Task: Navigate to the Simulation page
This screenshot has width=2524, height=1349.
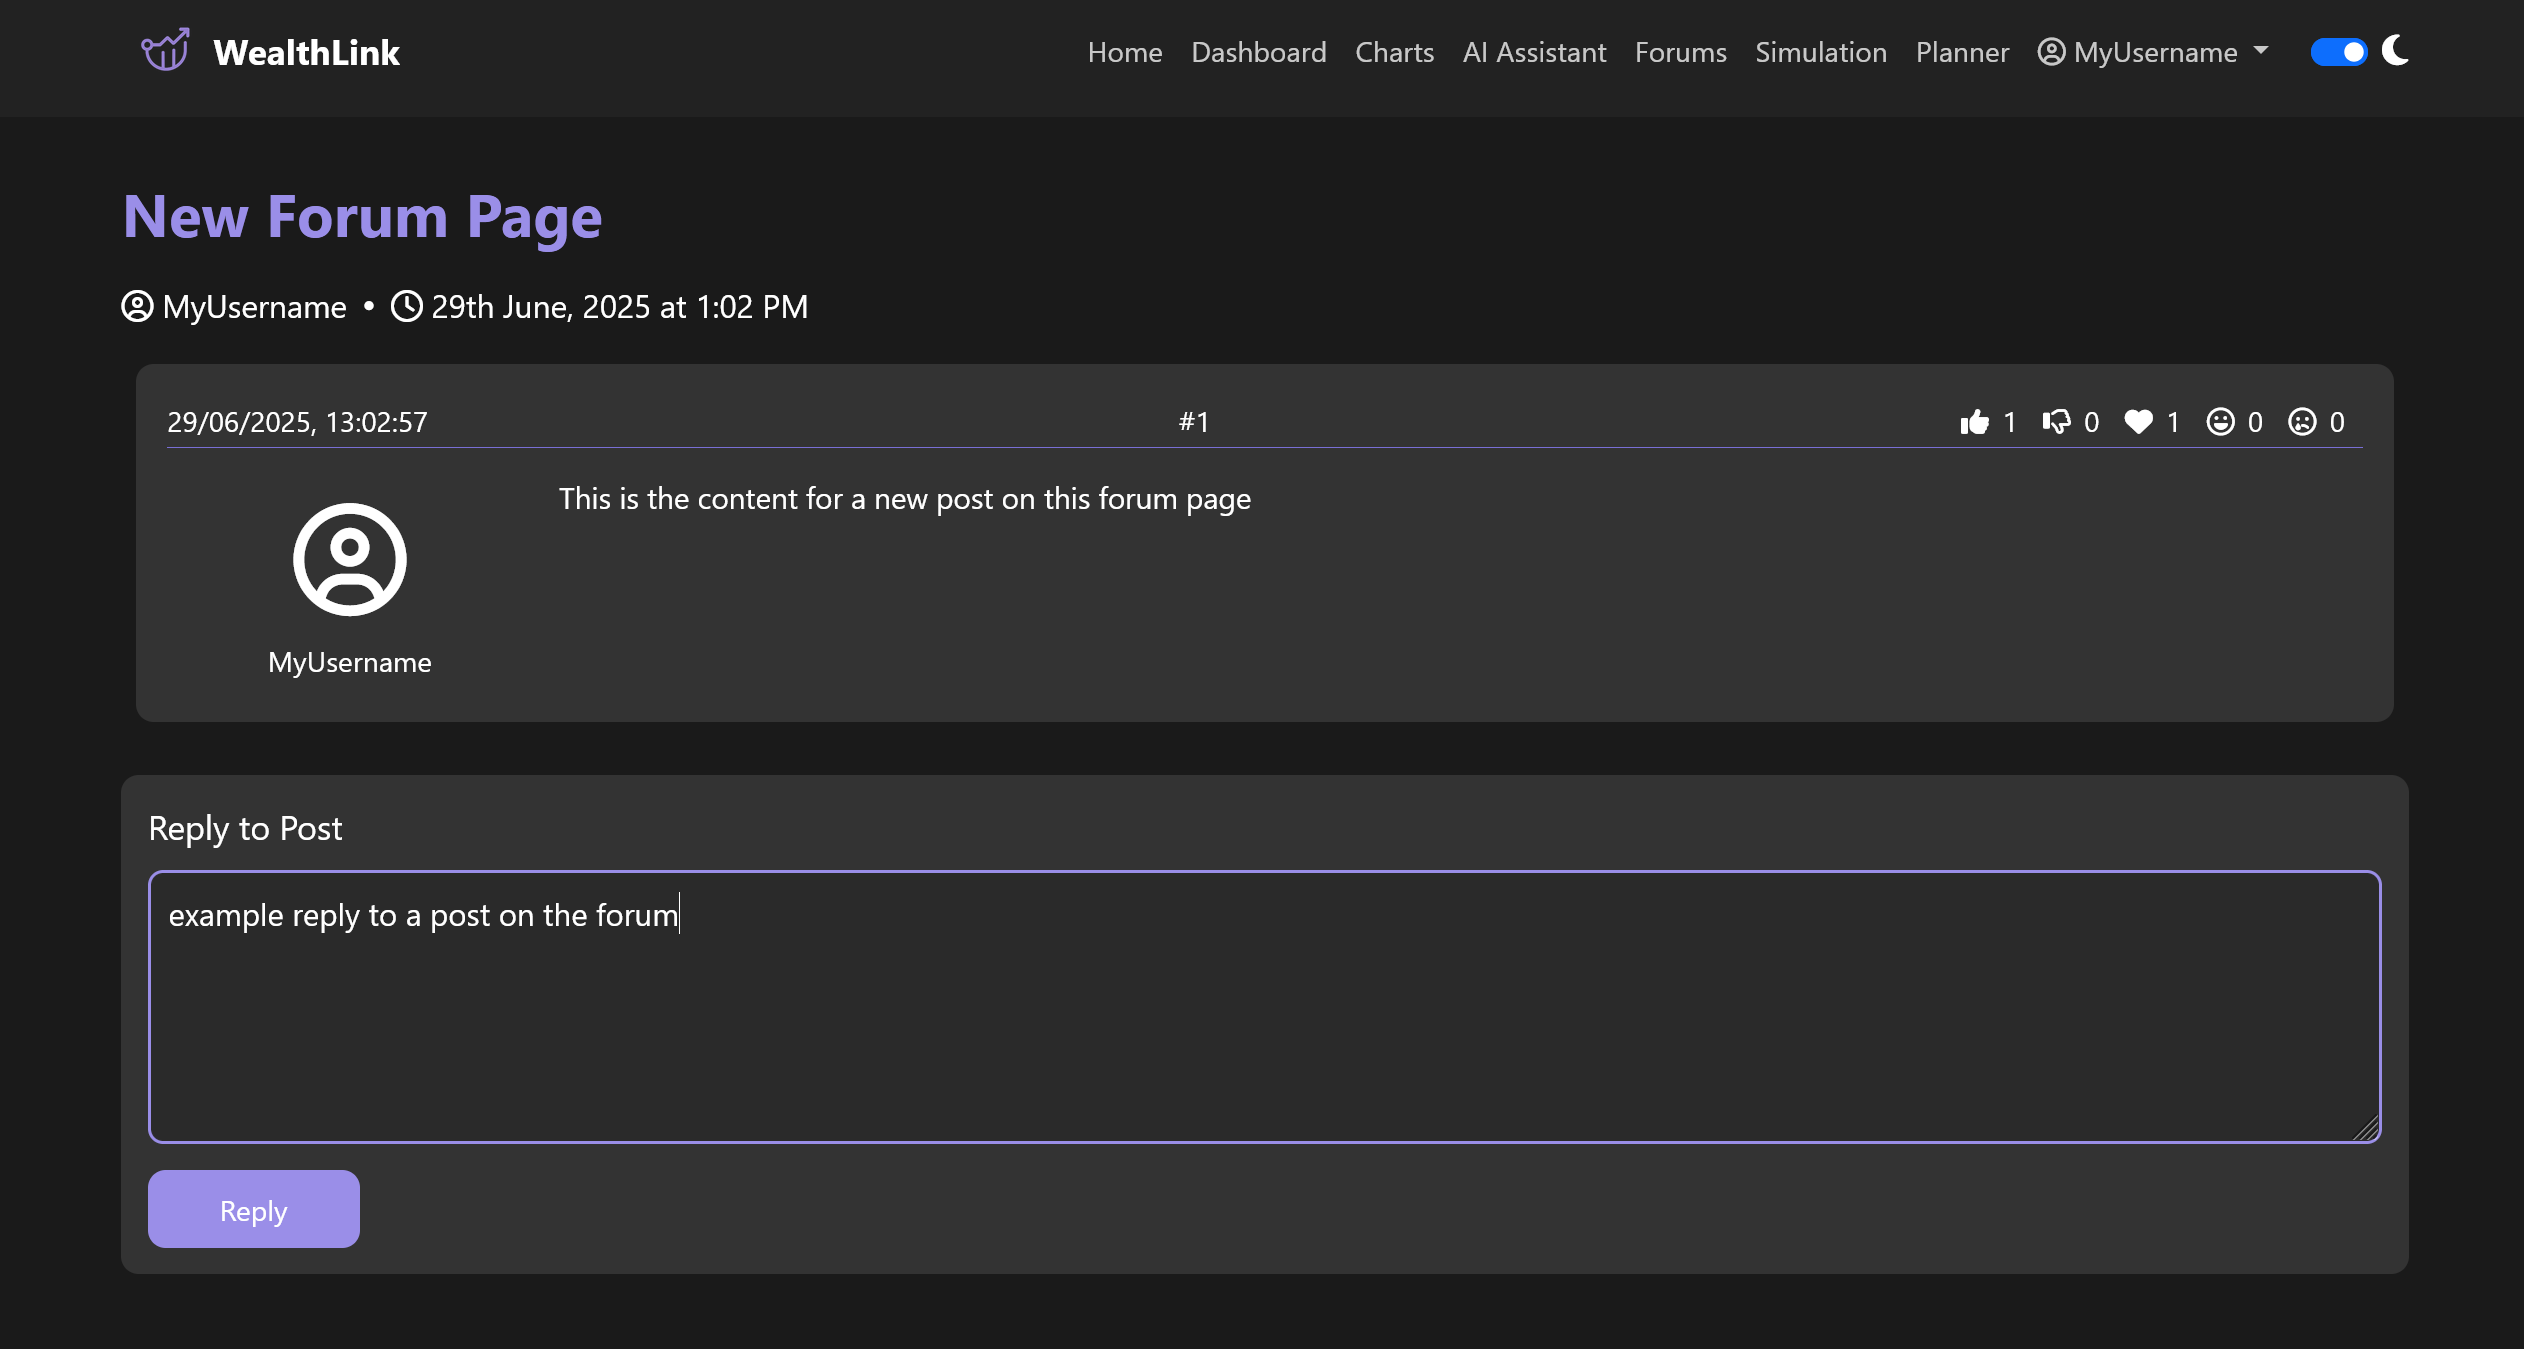Action: [1820, 52]
